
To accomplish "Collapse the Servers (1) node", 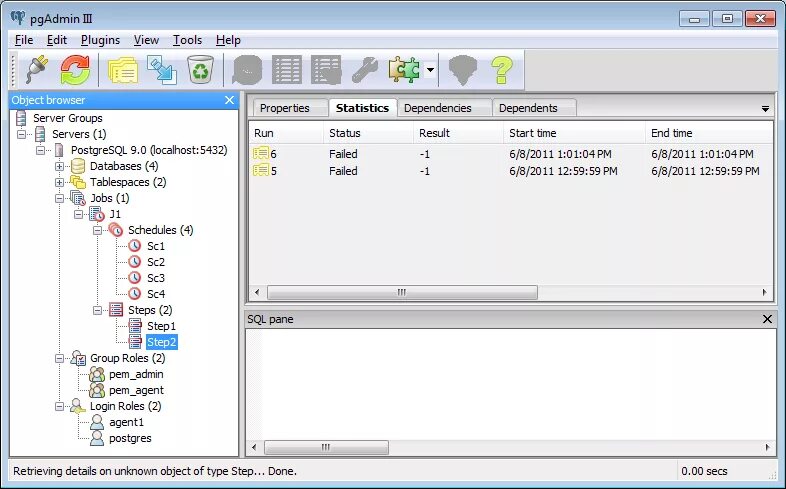I will pos(22,134).
